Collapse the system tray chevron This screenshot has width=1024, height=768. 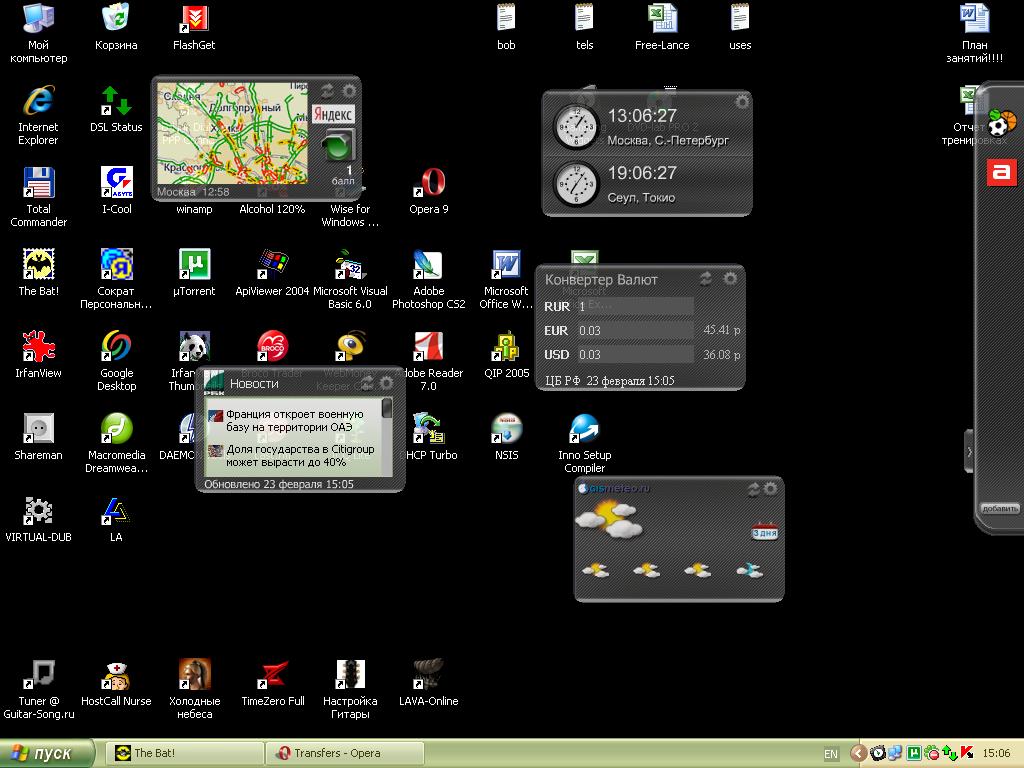click(x=858, y=752)
